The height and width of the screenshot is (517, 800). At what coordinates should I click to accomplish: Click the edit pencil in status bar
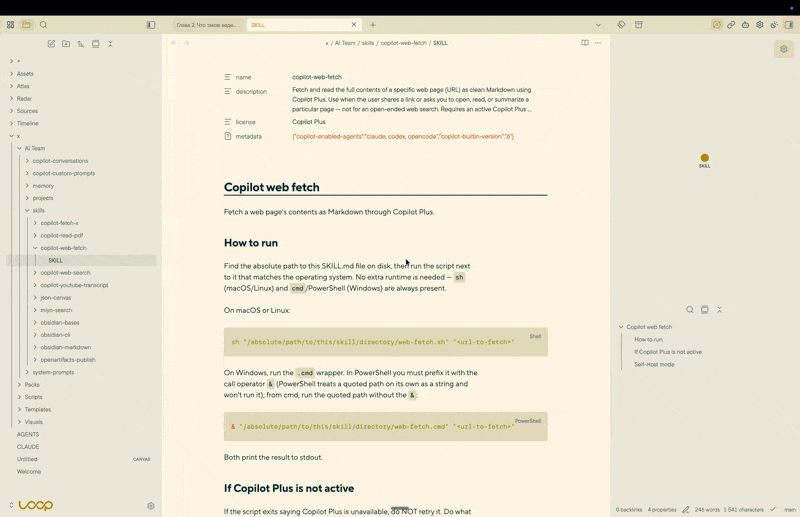[686, 509]
